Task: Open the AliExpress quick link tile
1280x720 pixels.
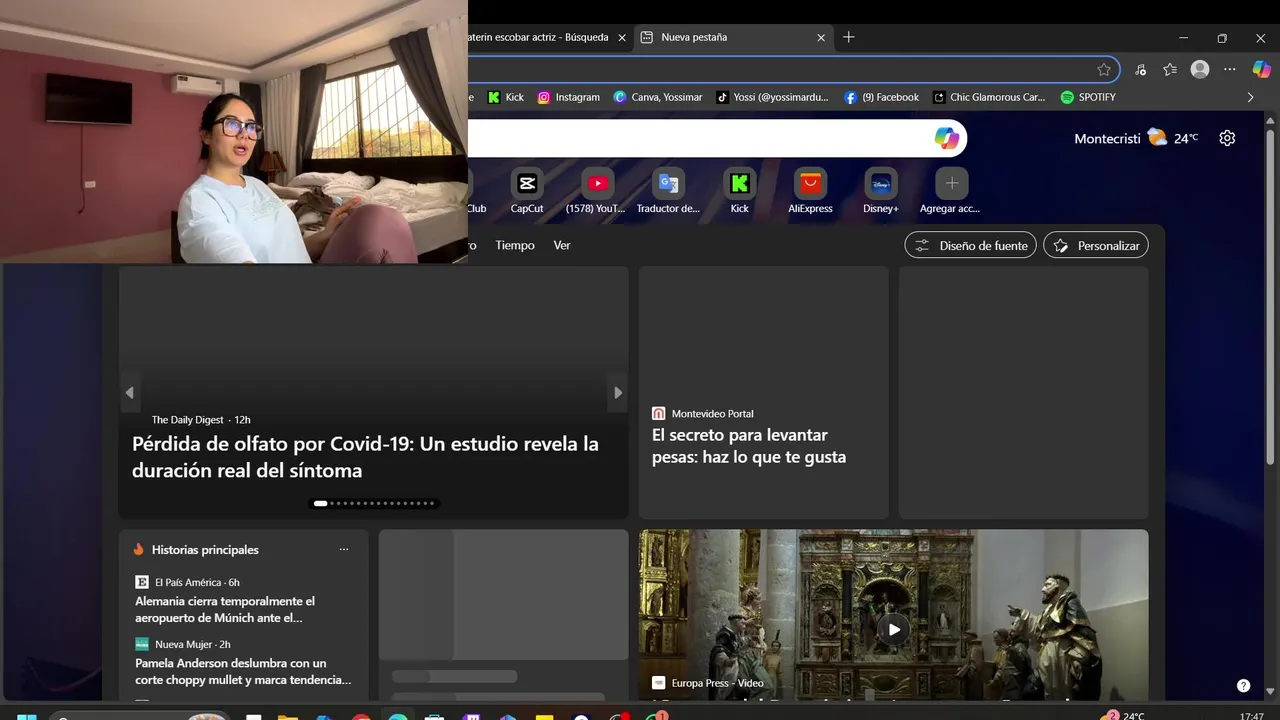Action: 810,191
